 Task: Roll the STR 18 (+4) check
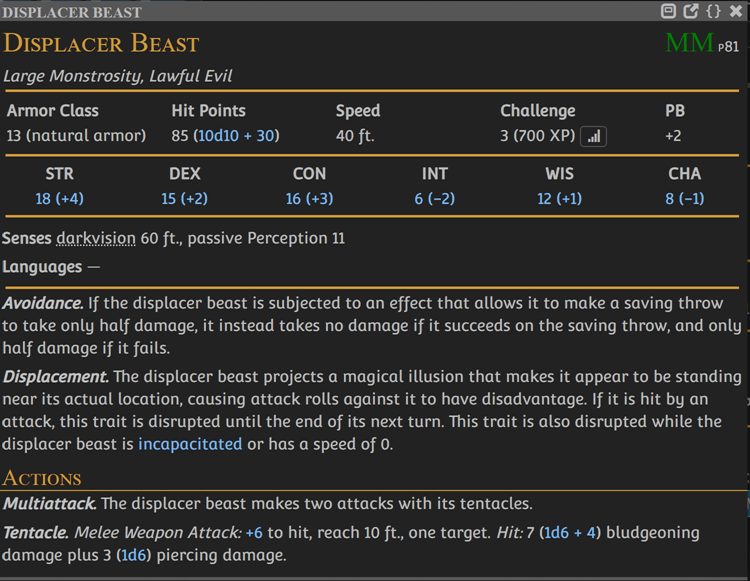pyautogui.click(x=60, y=198)
